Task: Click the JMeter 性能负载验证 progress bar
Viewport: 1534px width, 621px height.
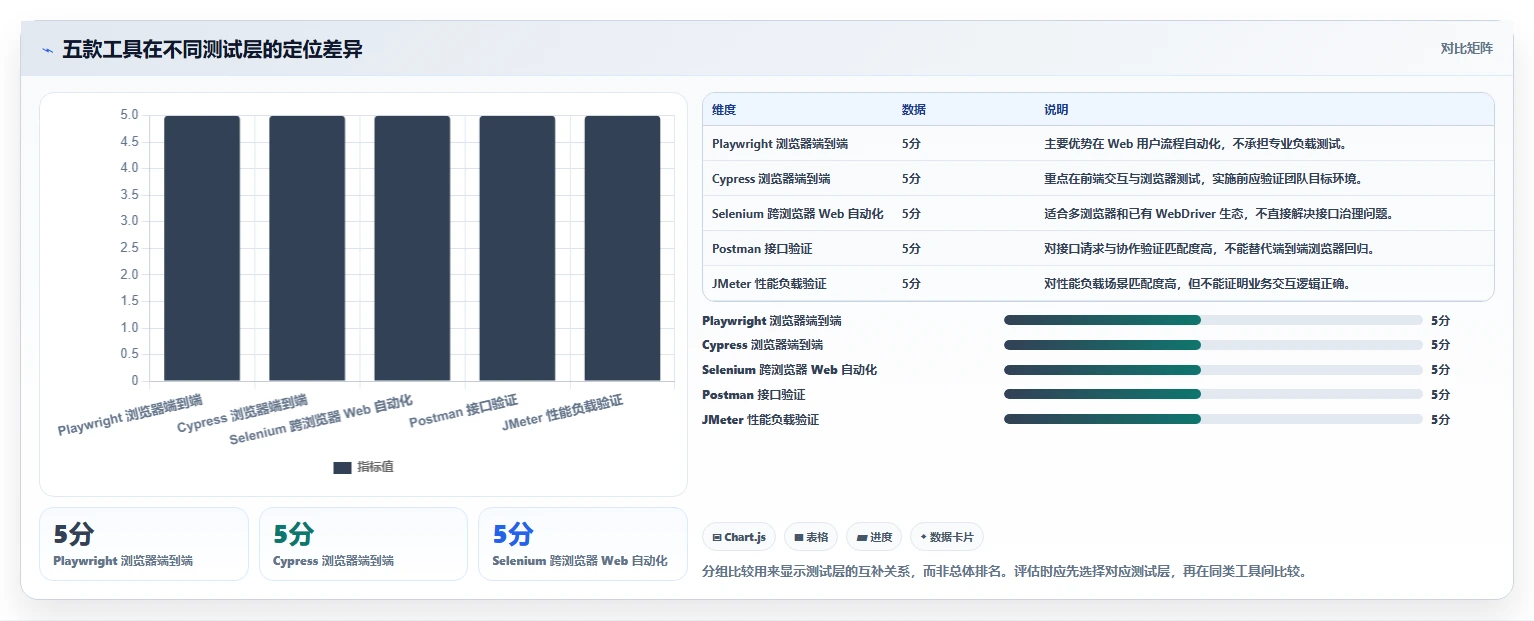Action: [1213, 419]
